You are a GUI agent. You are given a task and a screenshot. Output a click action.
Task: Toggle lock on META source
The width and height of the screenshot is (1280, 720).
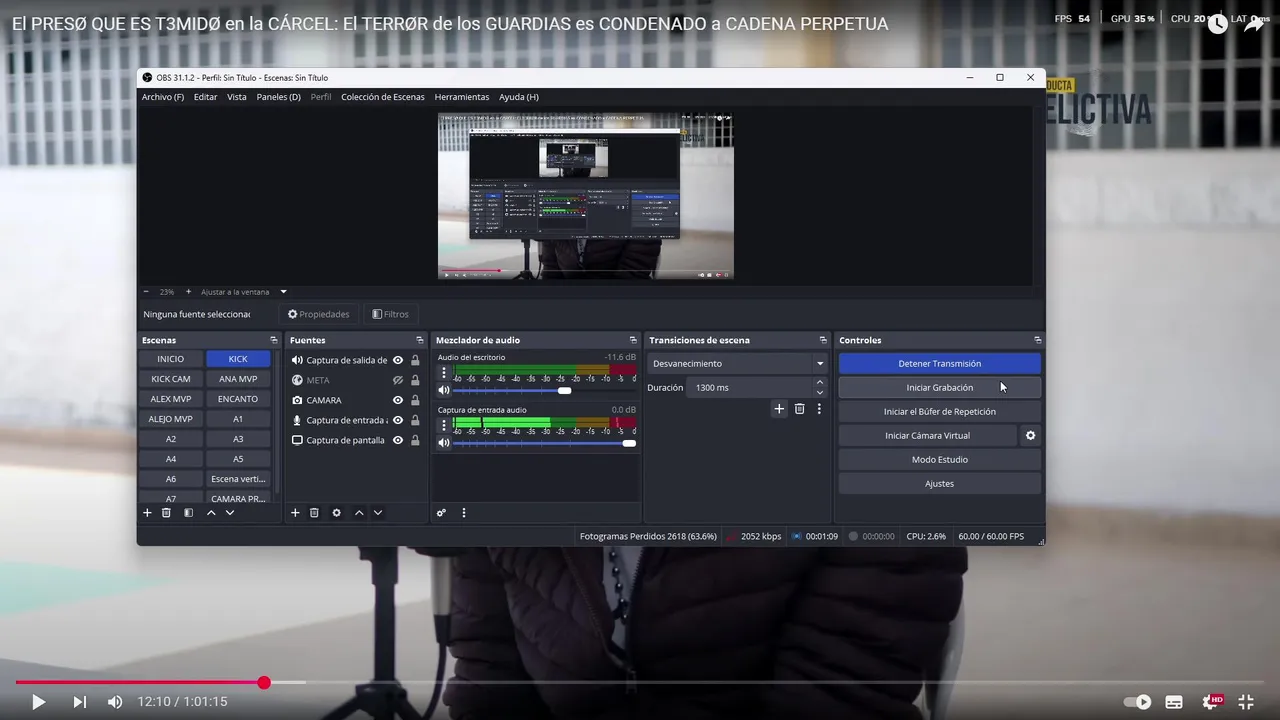coord(415,380)
